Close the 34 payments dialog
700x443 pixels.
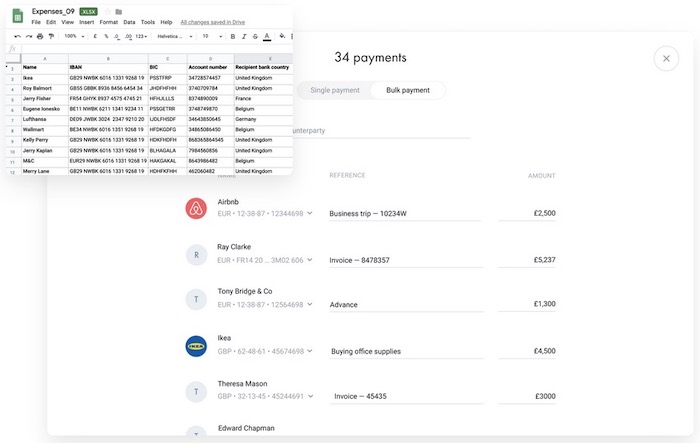click(x=666, y=59)
